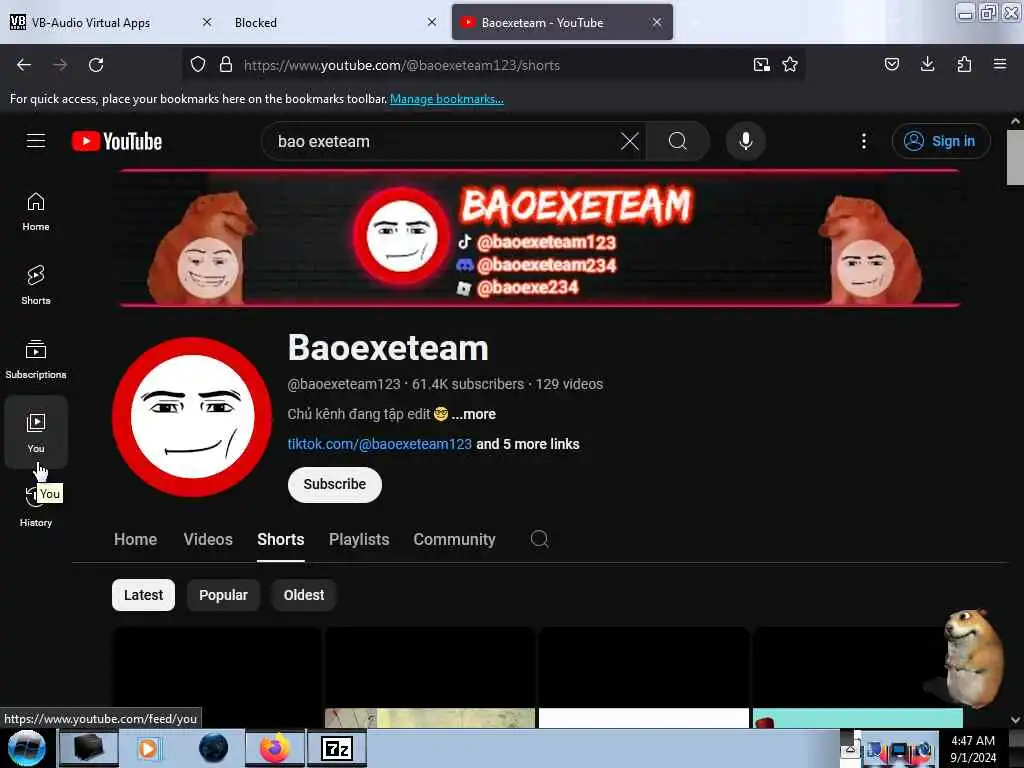
Task: Click the Sign in button
Action: [x=941, y=141]
